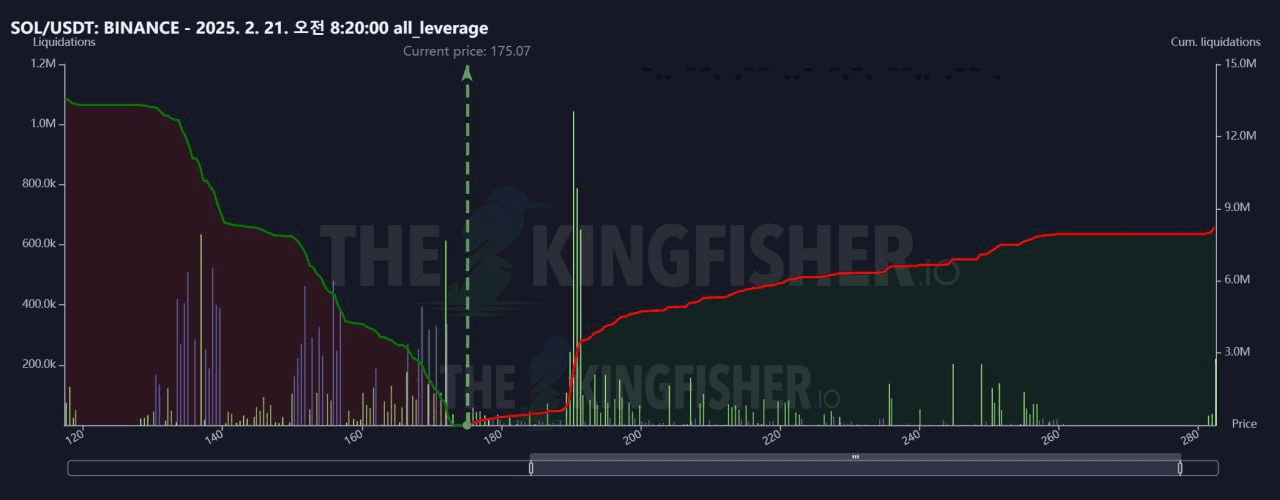
Task: Click the tallest green liquidation bar near price 190
Action: tap(573, 268)
